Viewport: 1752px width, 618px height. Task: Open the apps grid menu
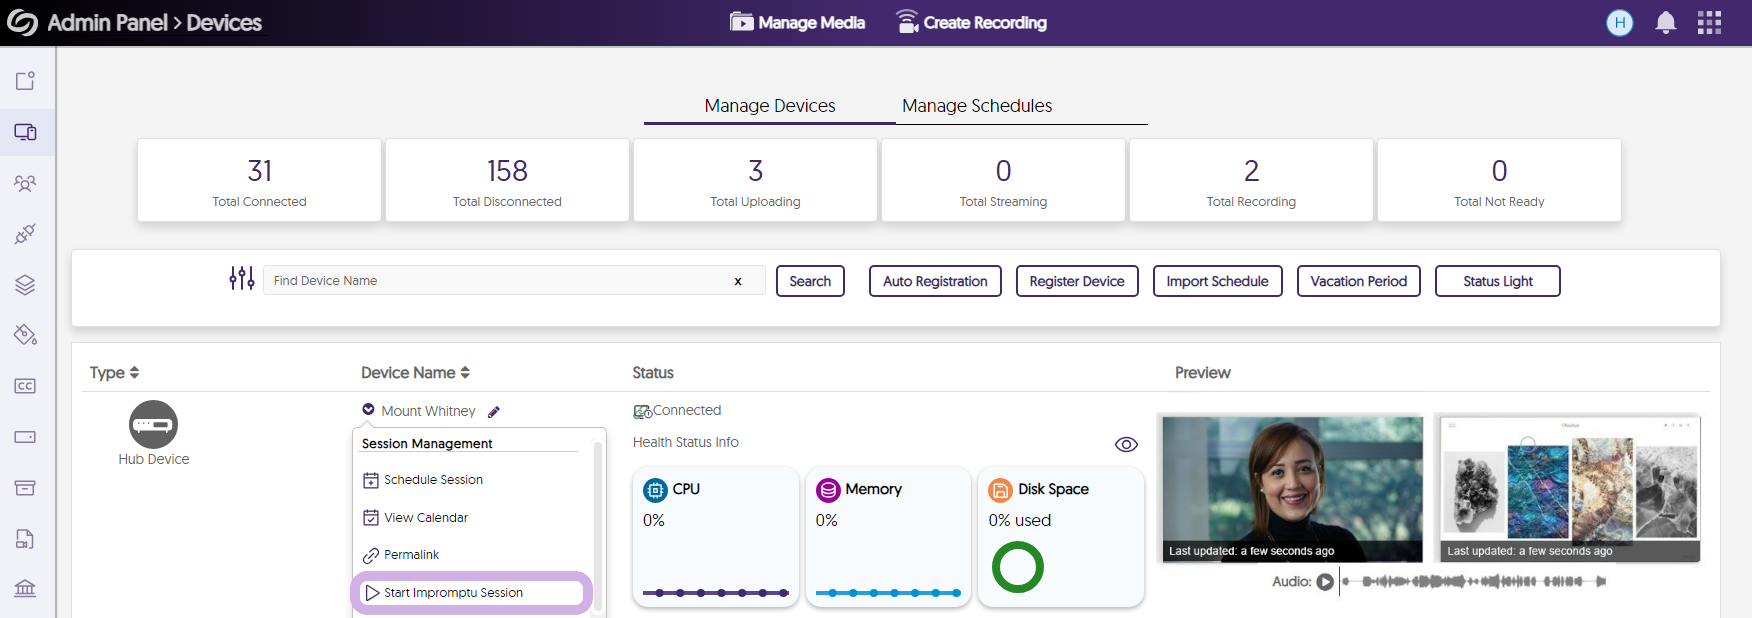1709,23
